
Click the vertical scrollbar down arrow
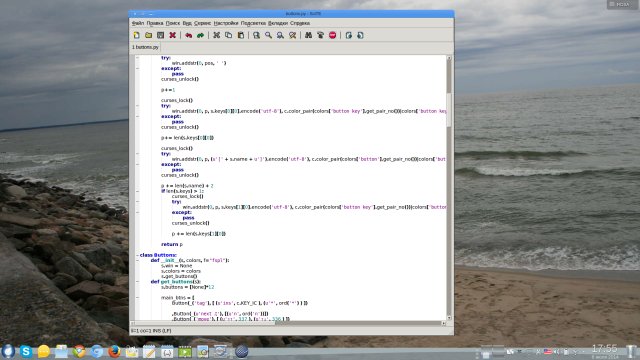pyautogui.click(x=449, y=318)
